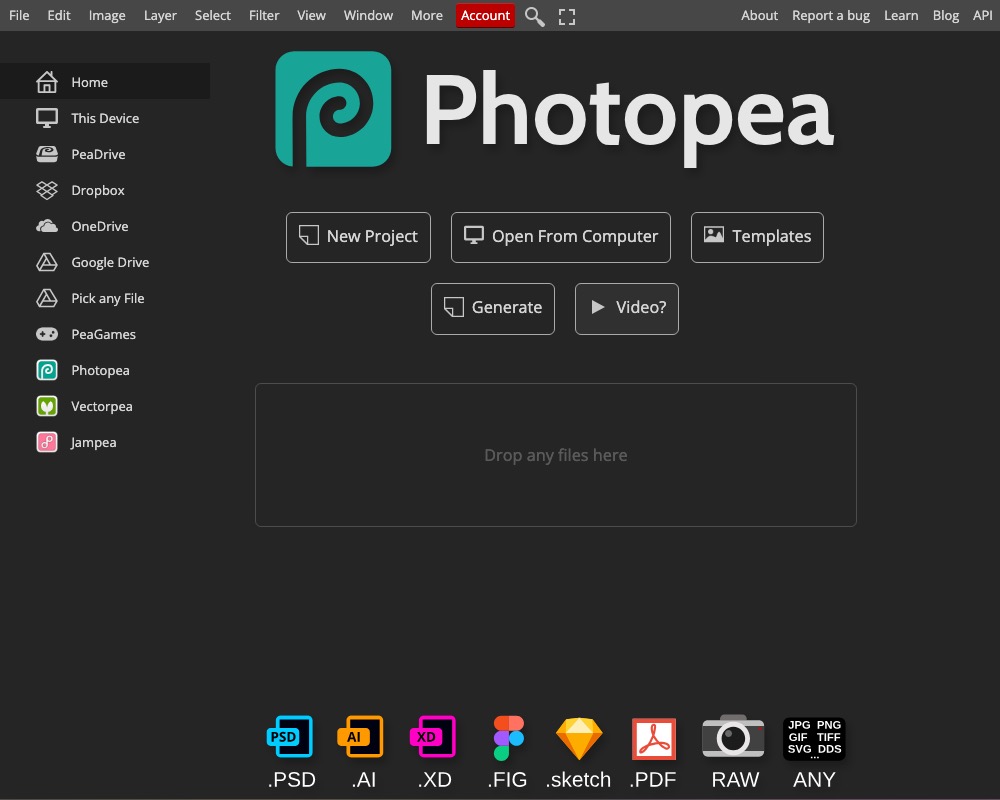This screenshot has height=800, width=1000.
Task: Click the .sketch diamond icon
Action: click(x=579, y=739)
